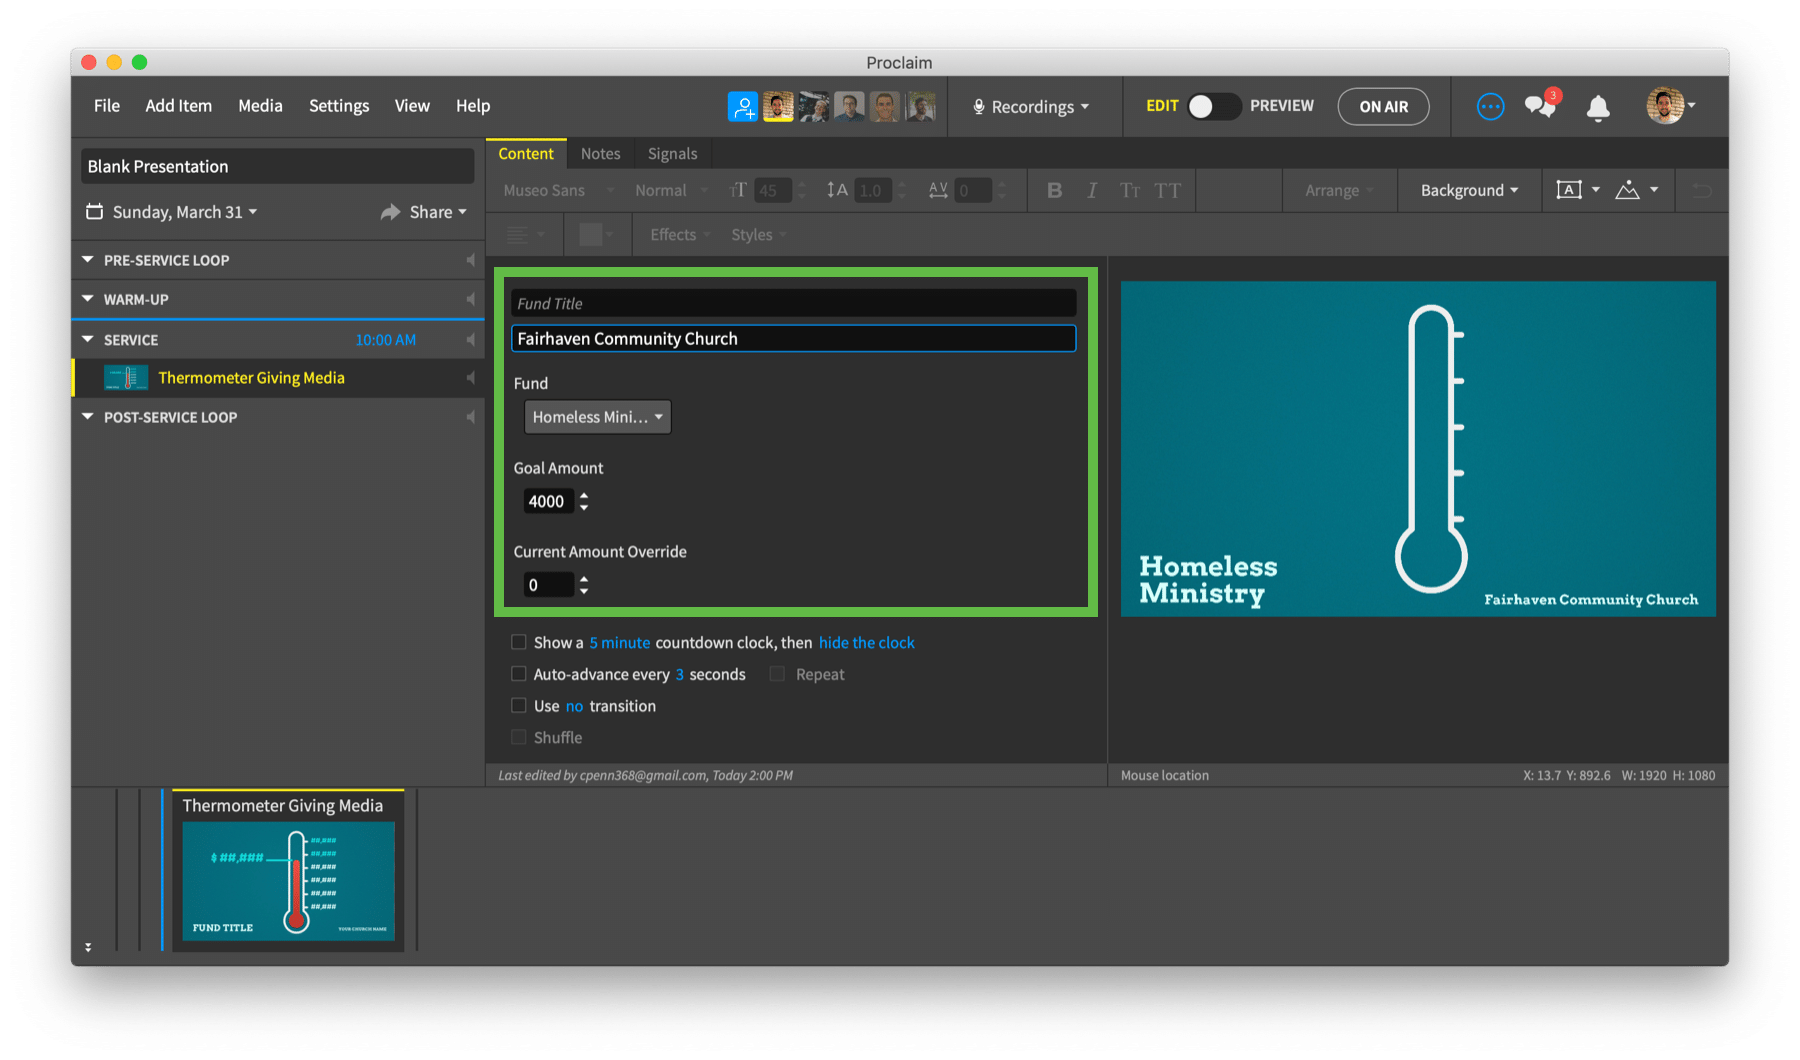Screen dimensions: 1800x1060
Task: Check the Use no transition box
Action: click(518, 705)
